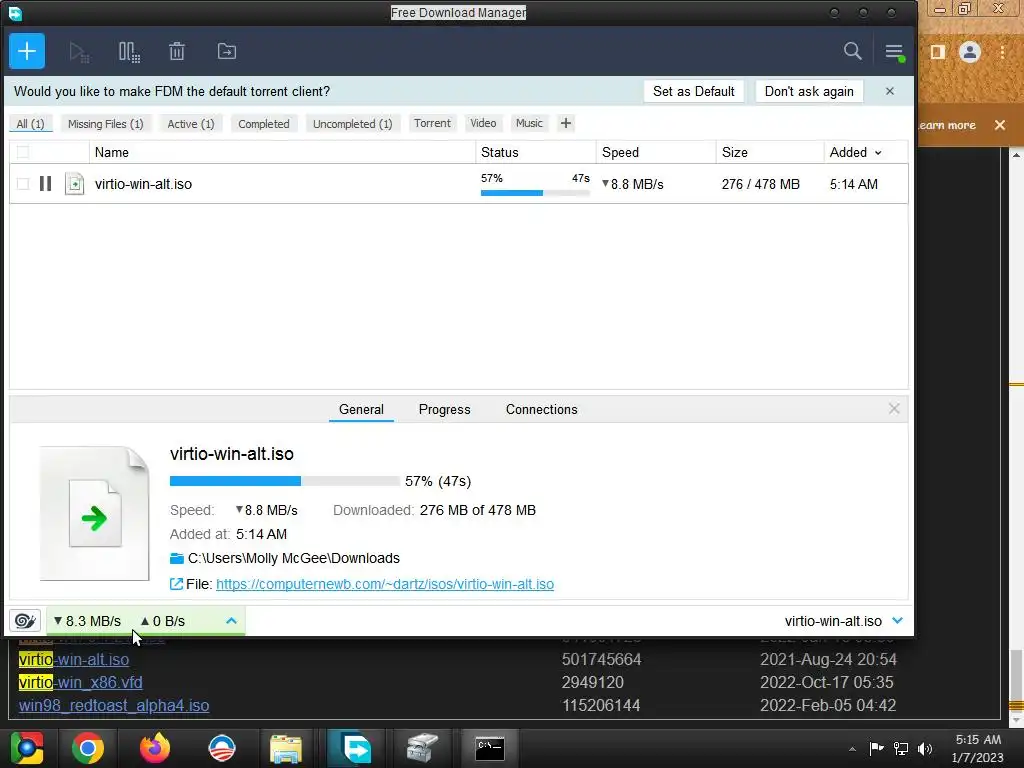
Task: Select the Active (1) filter tab
Action: [191, 124]
